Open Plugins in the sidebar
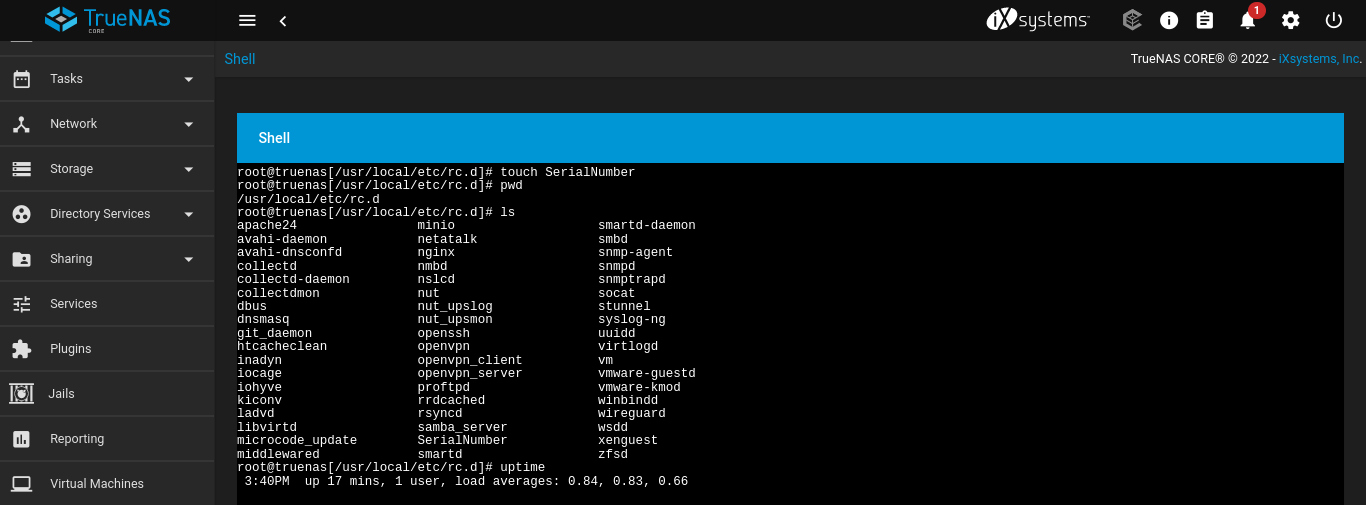Screen dimensions: 1366x505 pyautogui.click(x=70, y=349)
